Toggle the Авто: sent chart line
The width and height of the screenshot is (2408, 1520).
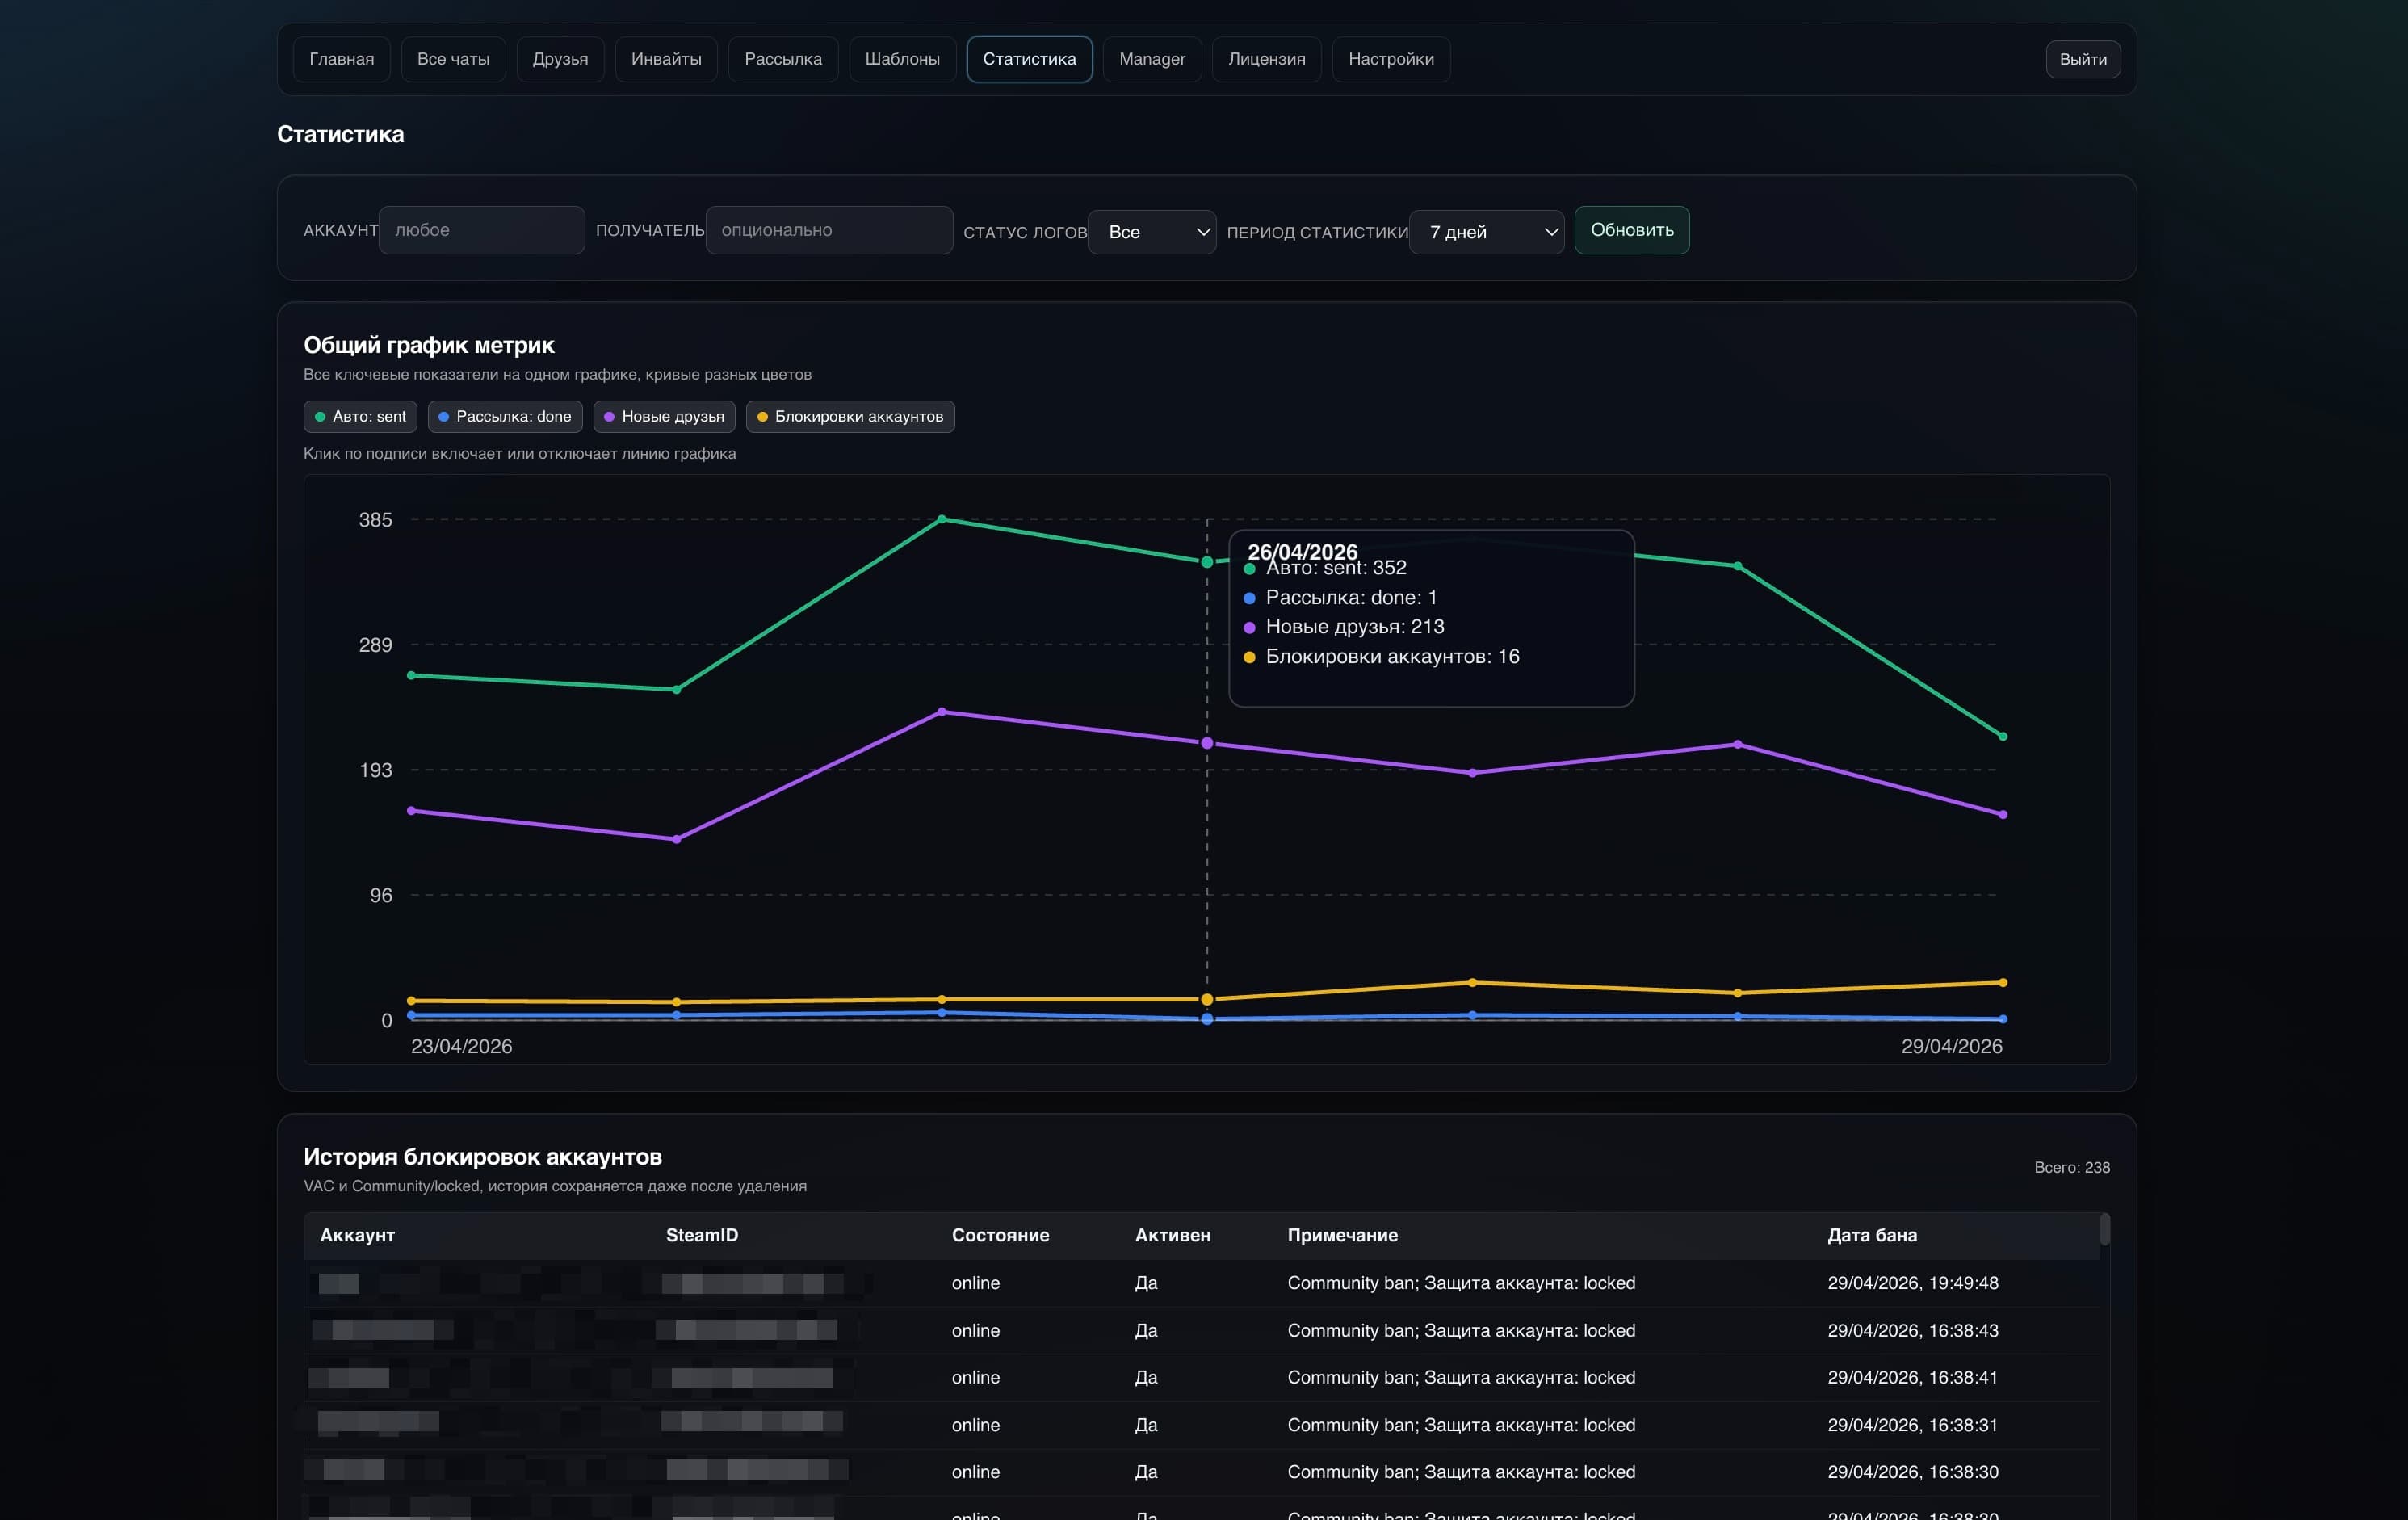tap(360, 417)
